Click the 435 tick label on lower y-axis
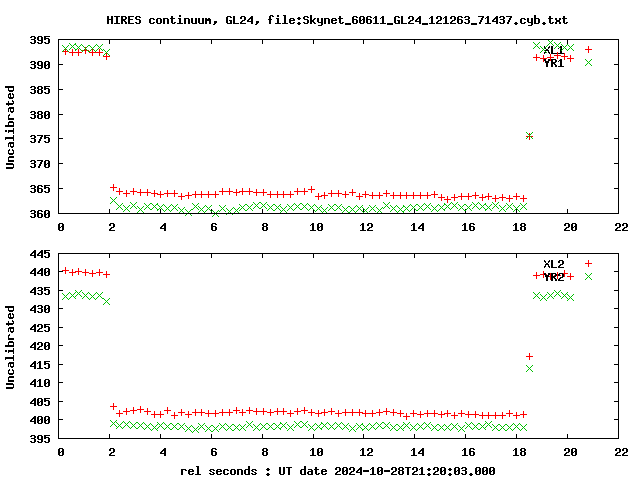This screenshot has height=480, width=640. (x=40, y=291)
